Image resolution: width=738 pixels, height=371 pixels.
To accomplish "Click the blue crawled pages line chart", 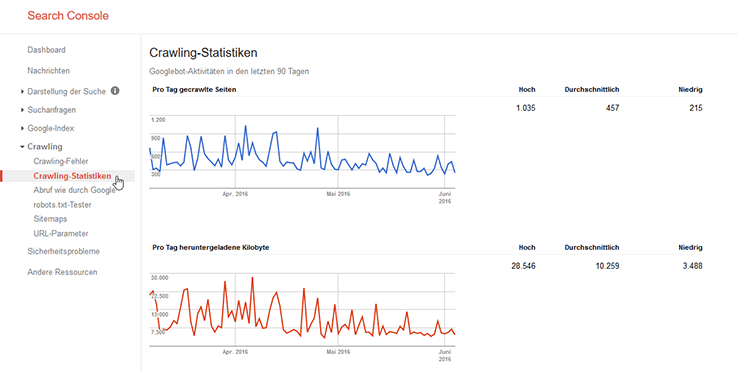I will 302,152.
